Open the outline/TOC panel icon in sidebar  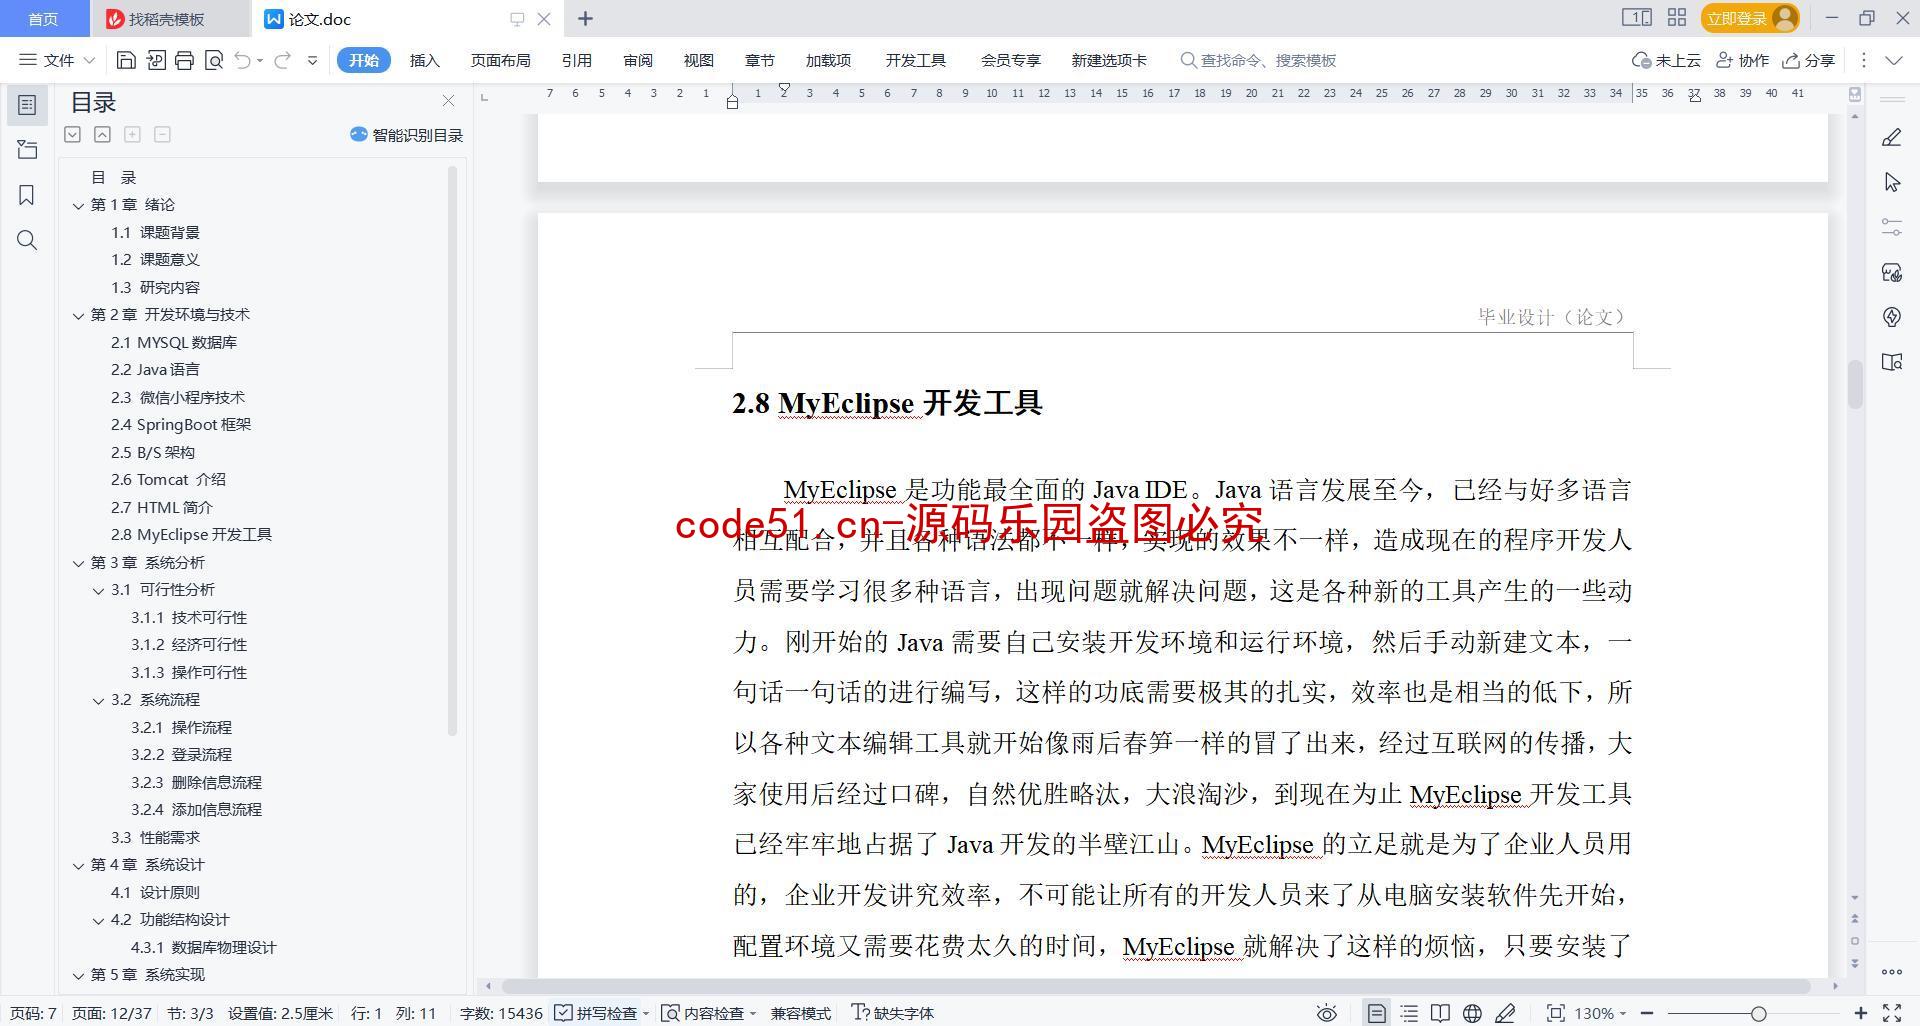click(x=27, y=105)
